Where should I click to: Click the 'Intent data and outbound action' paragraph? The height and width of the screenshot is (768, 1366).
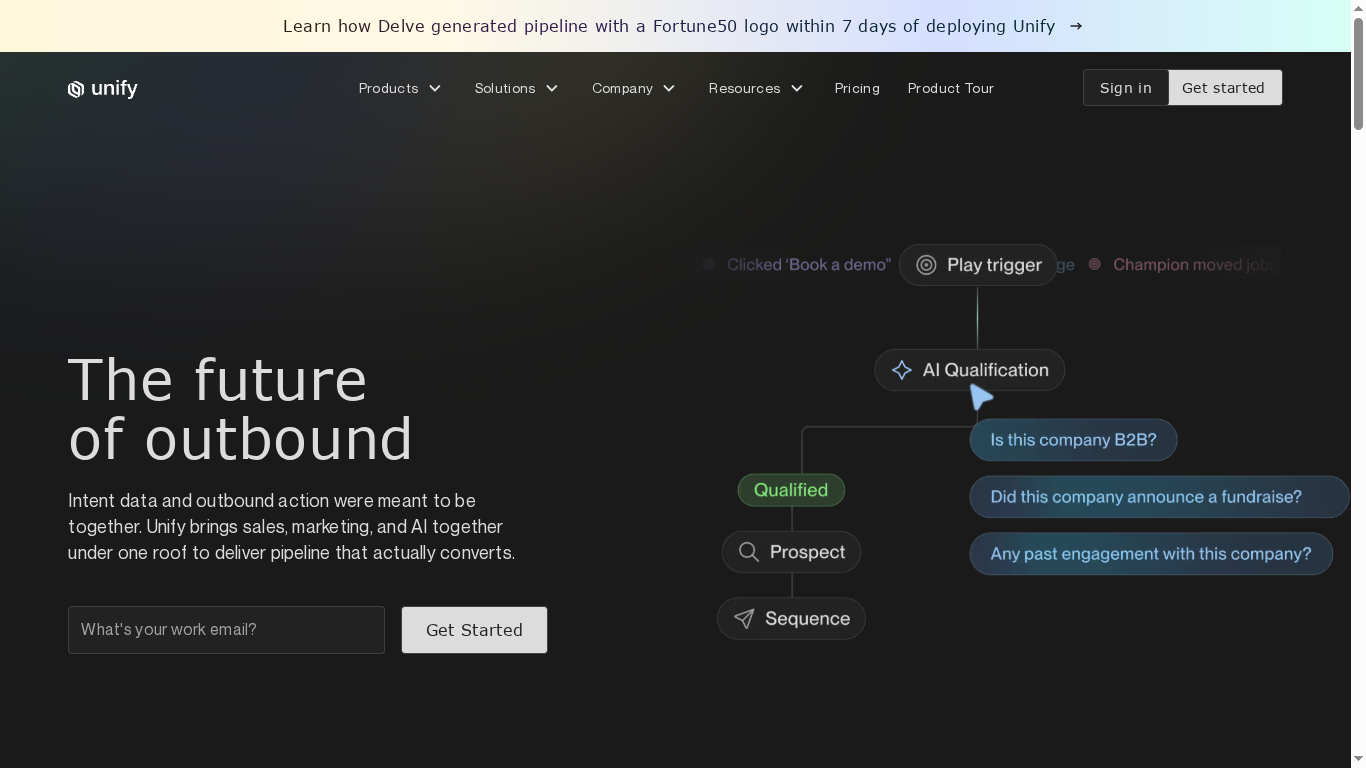pos(291,527)
